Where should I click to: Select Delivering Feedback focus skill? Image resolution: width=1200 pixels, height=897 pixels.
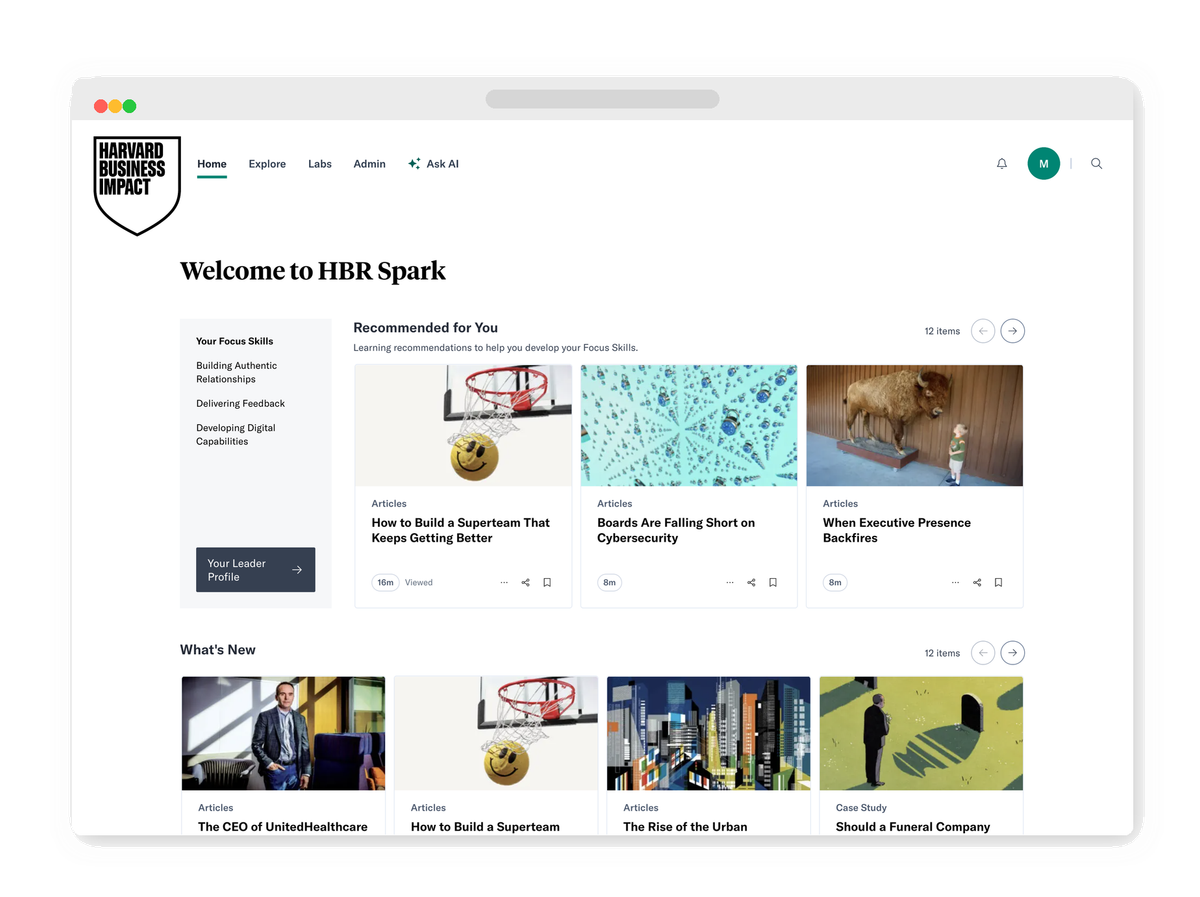241,403
